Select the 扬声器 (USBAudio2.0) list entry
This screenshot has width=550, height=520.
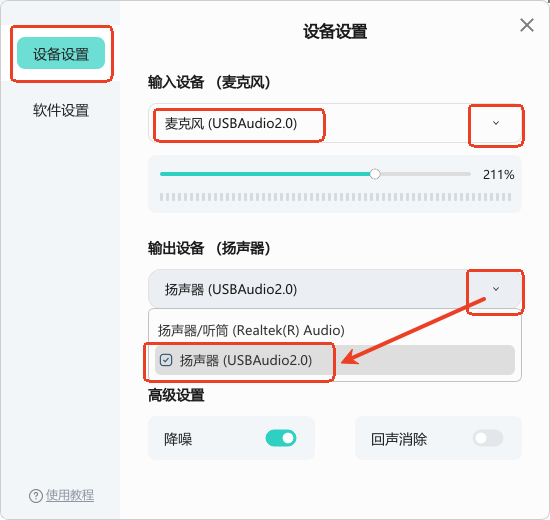point(335,360)
